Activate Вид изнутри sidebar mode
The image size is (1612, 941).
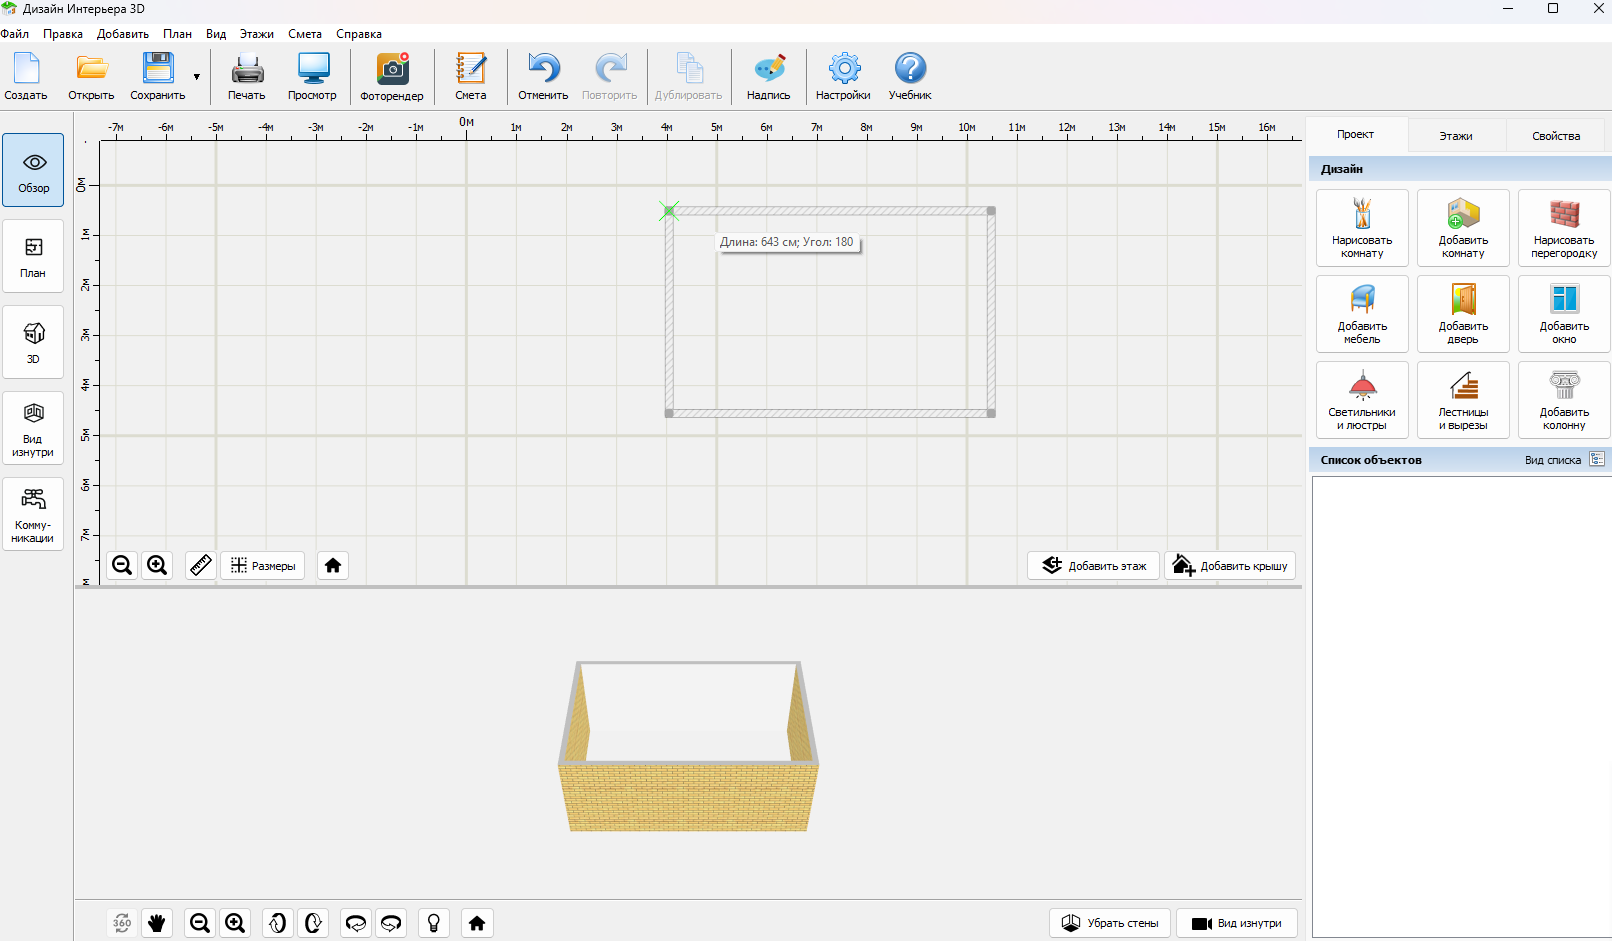click(33, 428)
